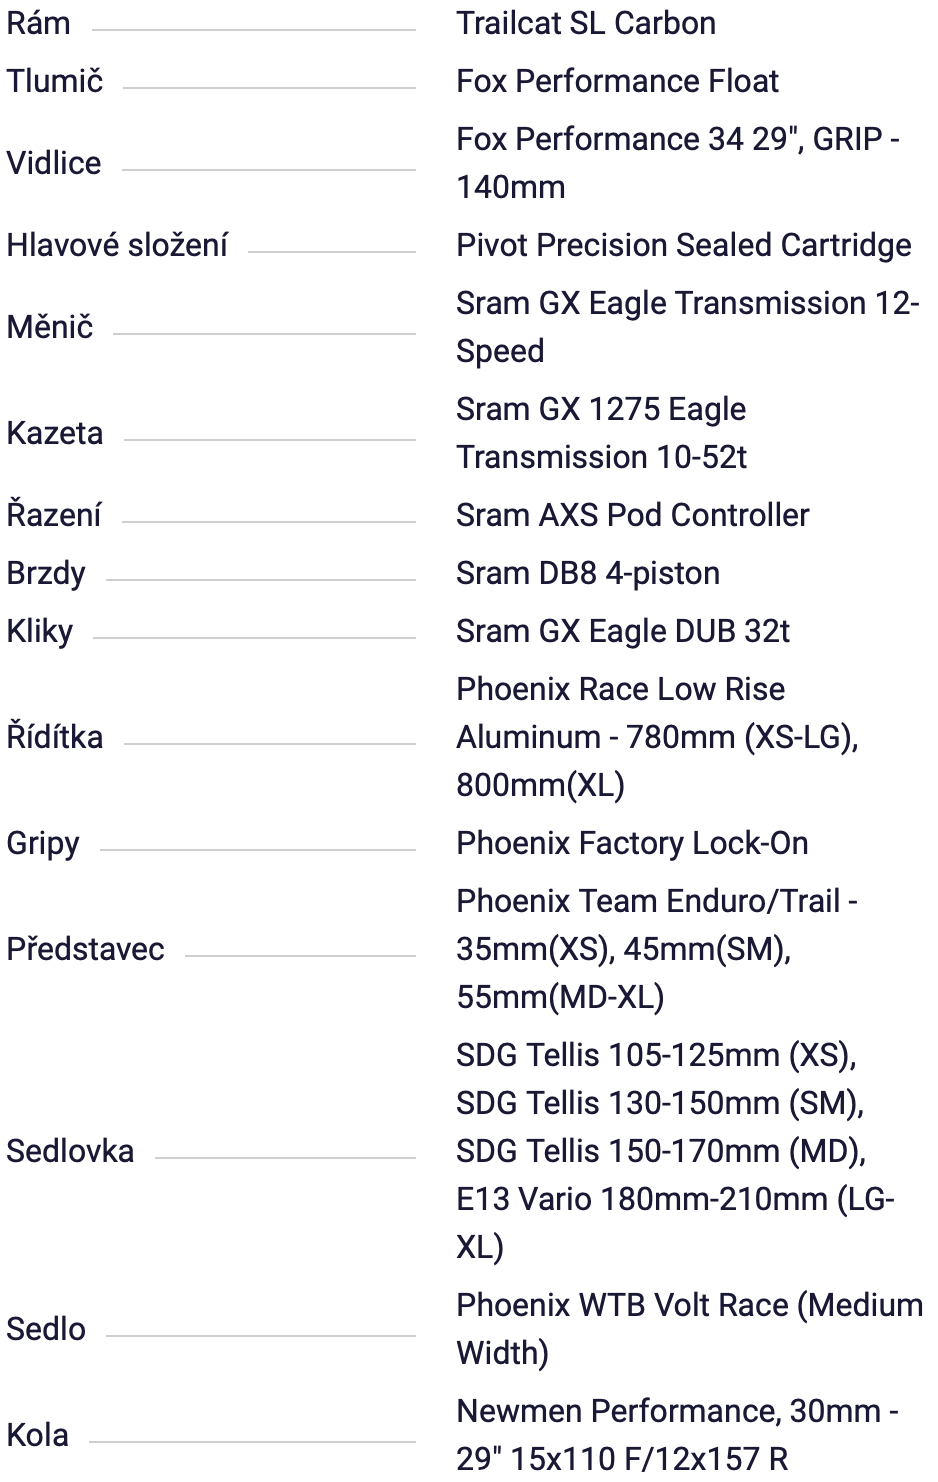The width and height of the screenshot is (938, 1482).
Task: Click the Hlavové složení label
Action: coord(117,245)
